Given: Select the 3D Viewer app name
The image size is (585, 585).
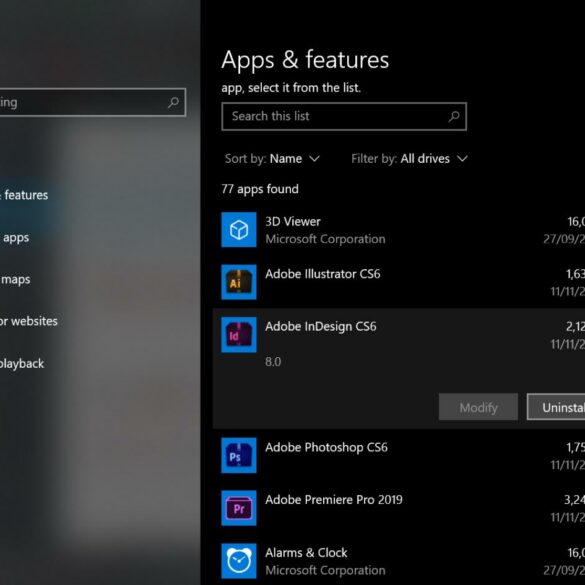Looking at the screenshot, I should pos(293,222).
